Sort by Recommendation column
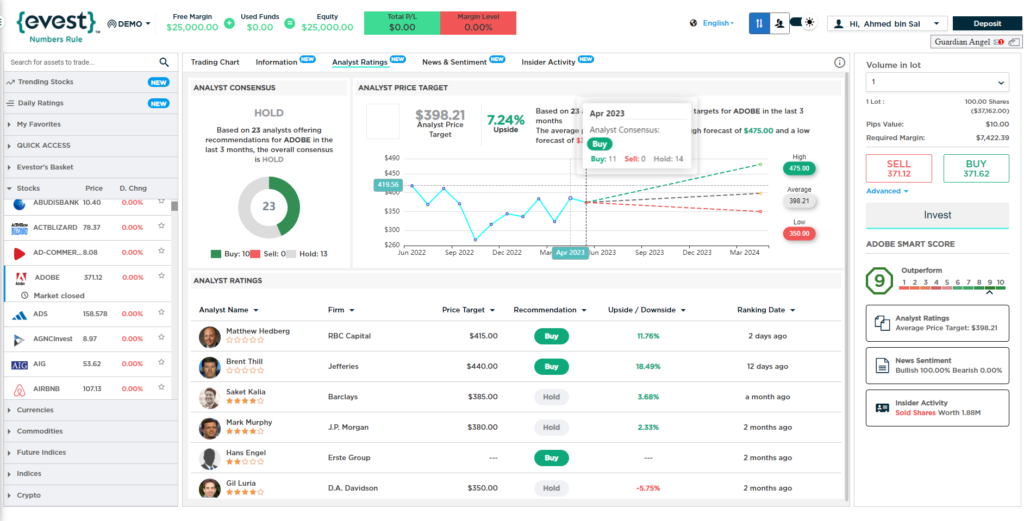The height and width of the screenshot is (521, 1024). click(550, 310)
